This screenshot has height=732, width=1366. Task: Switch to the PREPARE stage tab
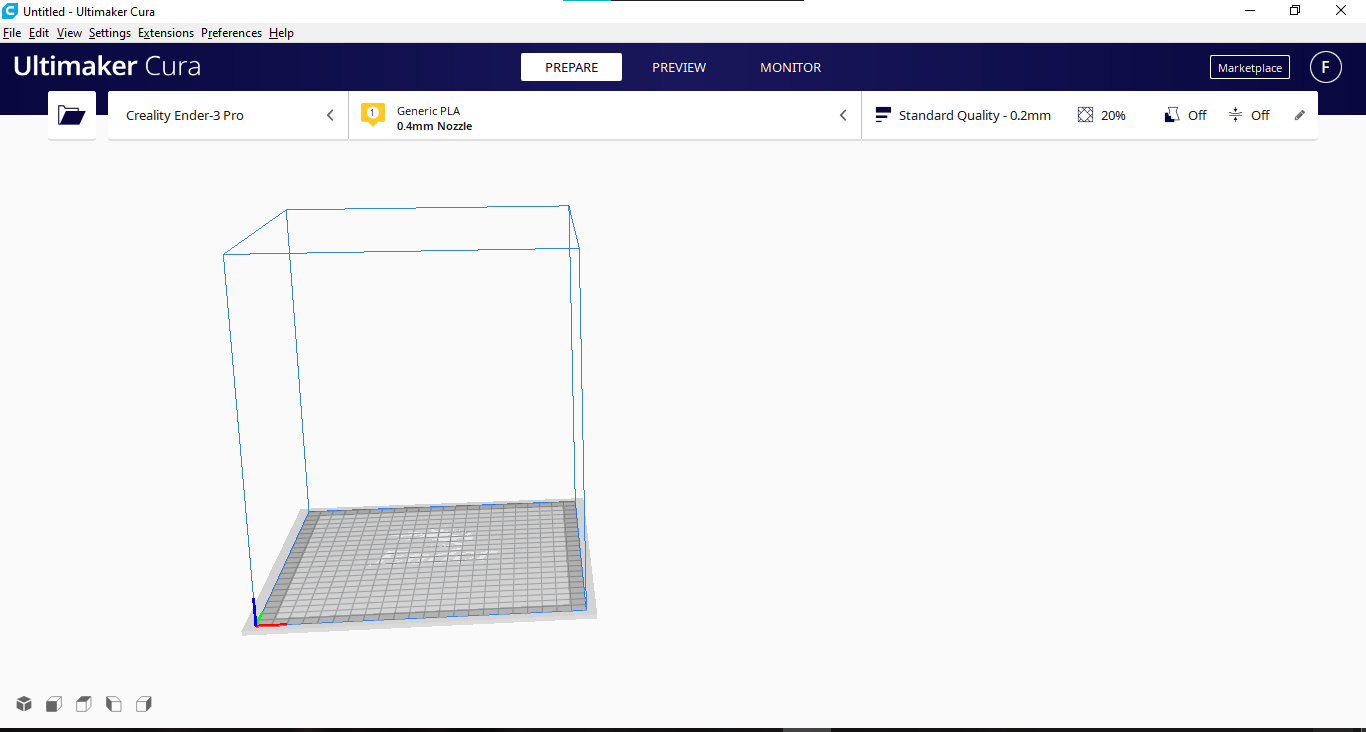coord(571,67)
